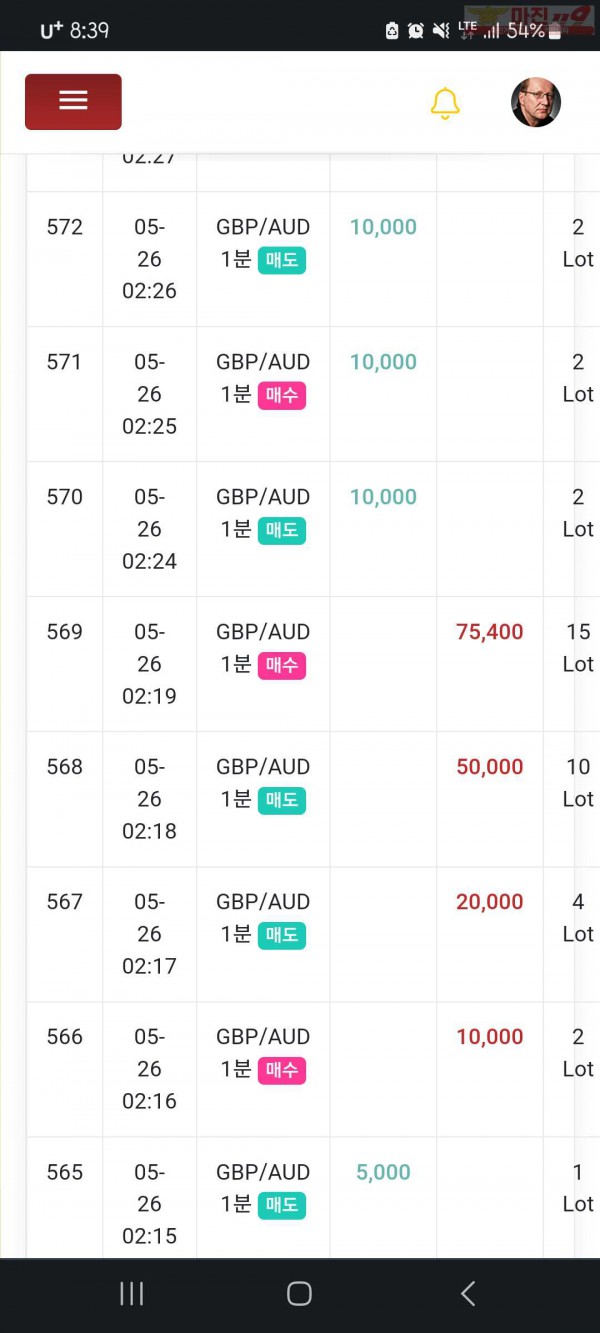The image size is (600, 1333).
Task: Select the 75,400 loss amount
Action: 490,632
